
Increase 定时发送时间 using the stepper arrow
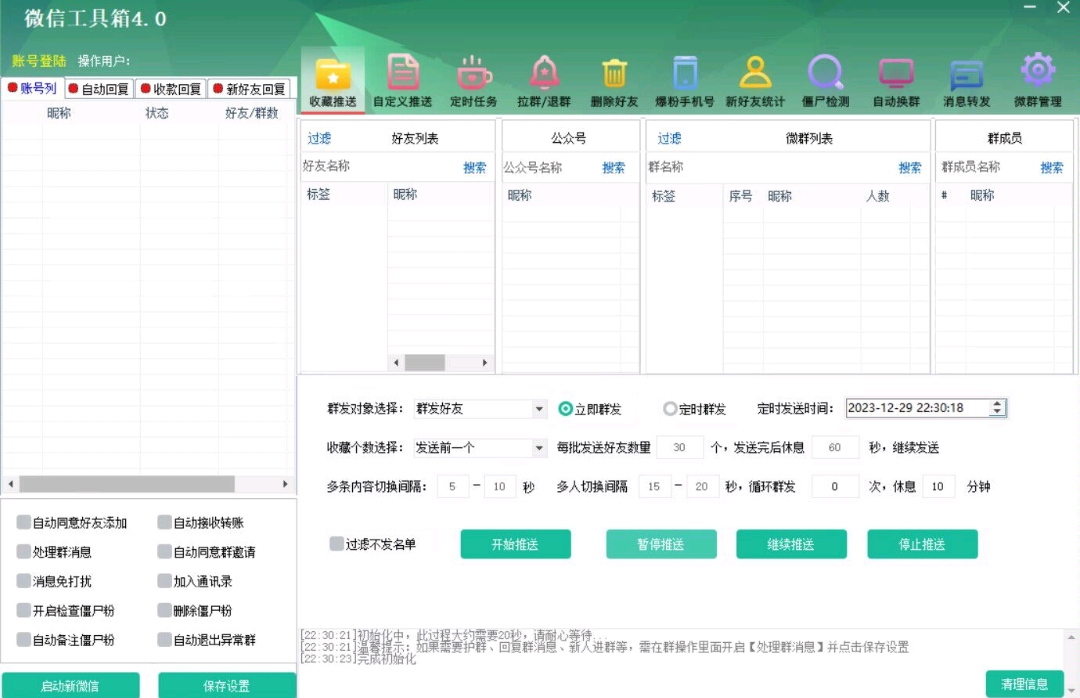[997, 404]
